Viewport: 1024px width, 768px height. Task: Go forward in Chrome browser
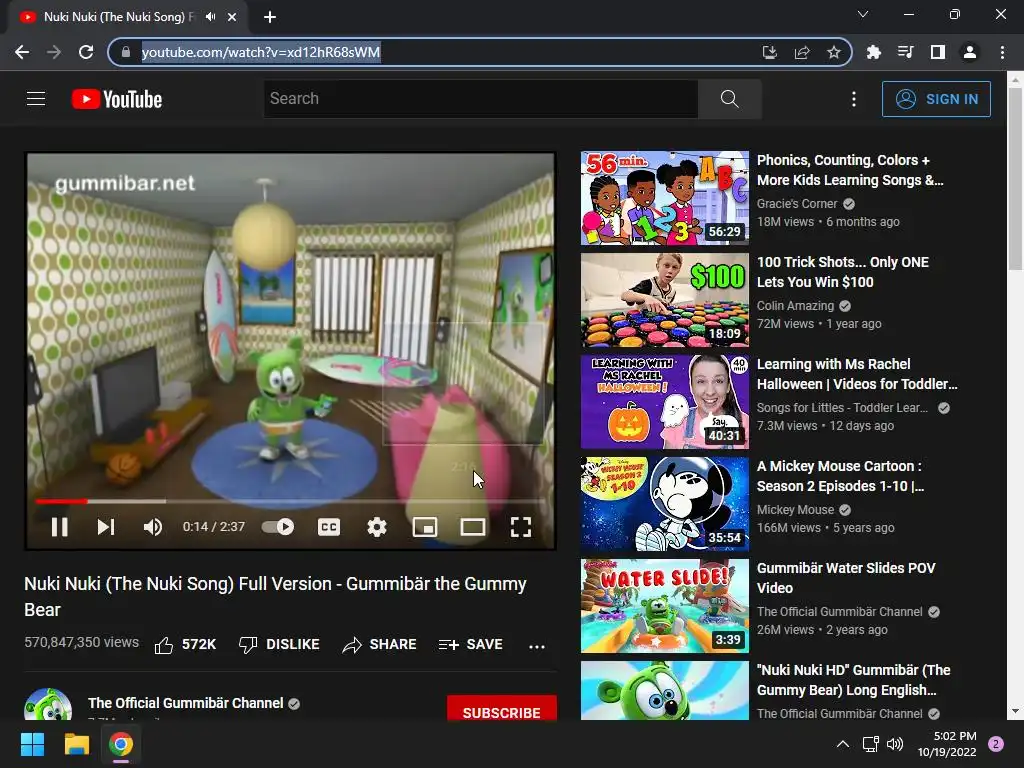(x=54, y=52)
